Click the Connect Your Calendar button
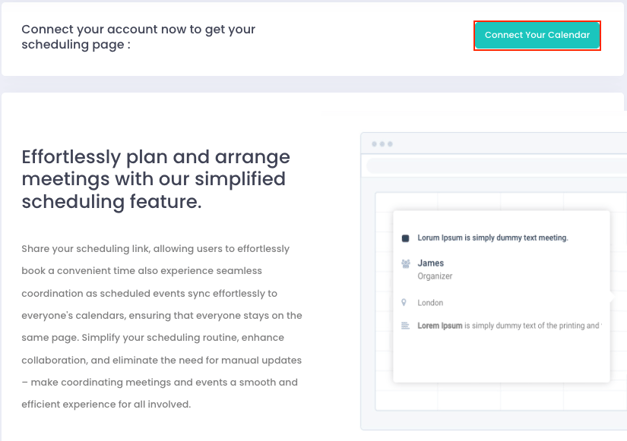Image resolution: width=627 pixels, height=441 pixels. pyautogui.click(x=537, y=35)
